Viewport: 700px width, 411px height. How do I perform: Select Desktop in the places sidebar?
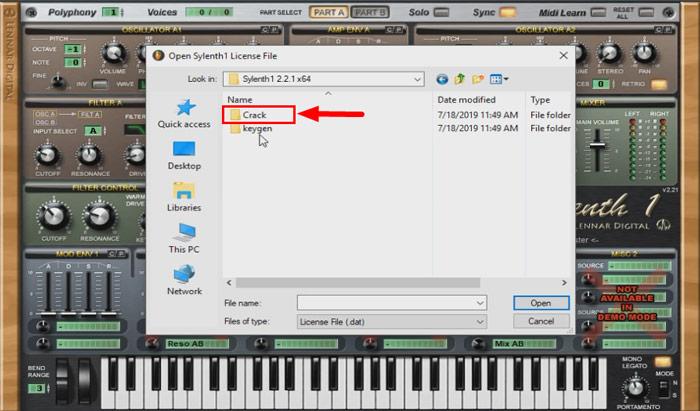pyautogui.click(x=184, y=155)
